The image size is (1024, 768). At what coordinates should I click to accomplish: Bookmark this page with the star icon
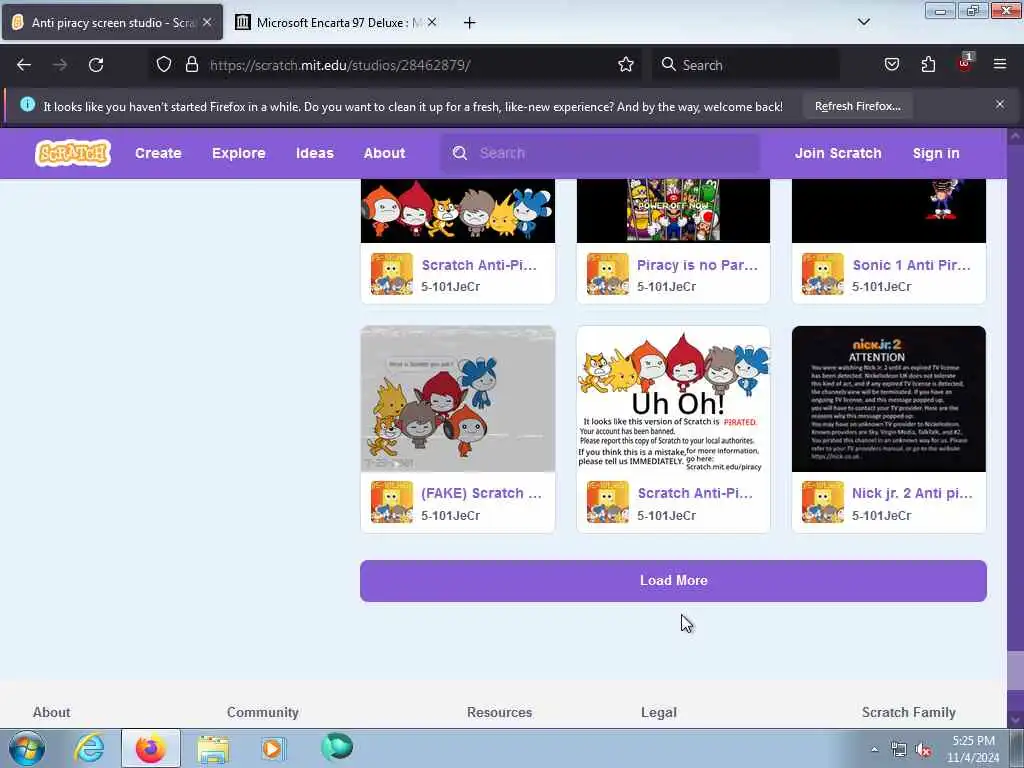tap(626, 64)
